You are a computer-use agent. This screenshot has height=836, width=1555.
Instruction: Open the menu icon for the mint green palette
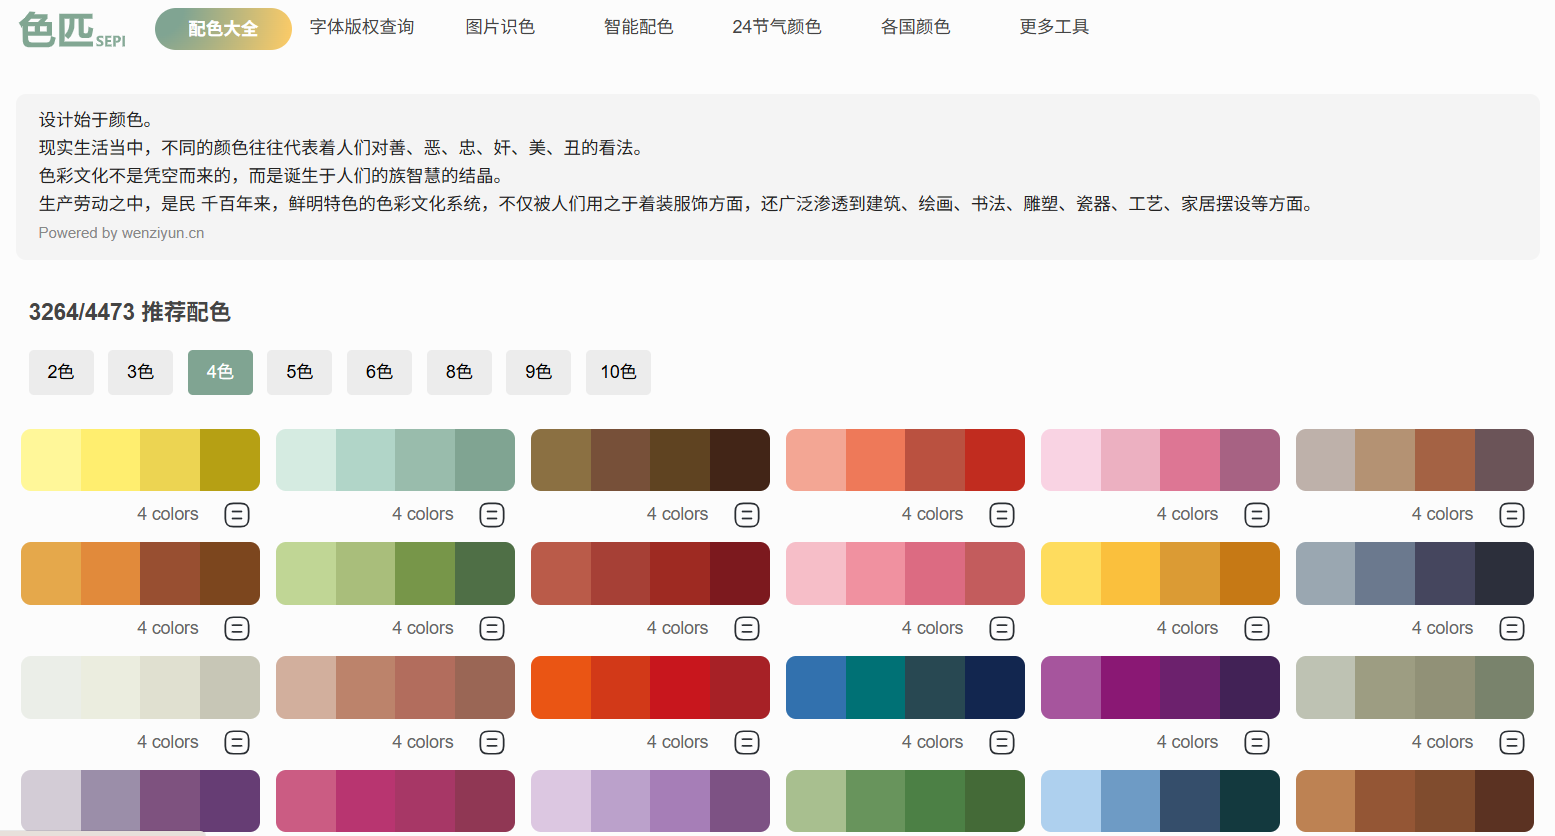pos(492,515)
